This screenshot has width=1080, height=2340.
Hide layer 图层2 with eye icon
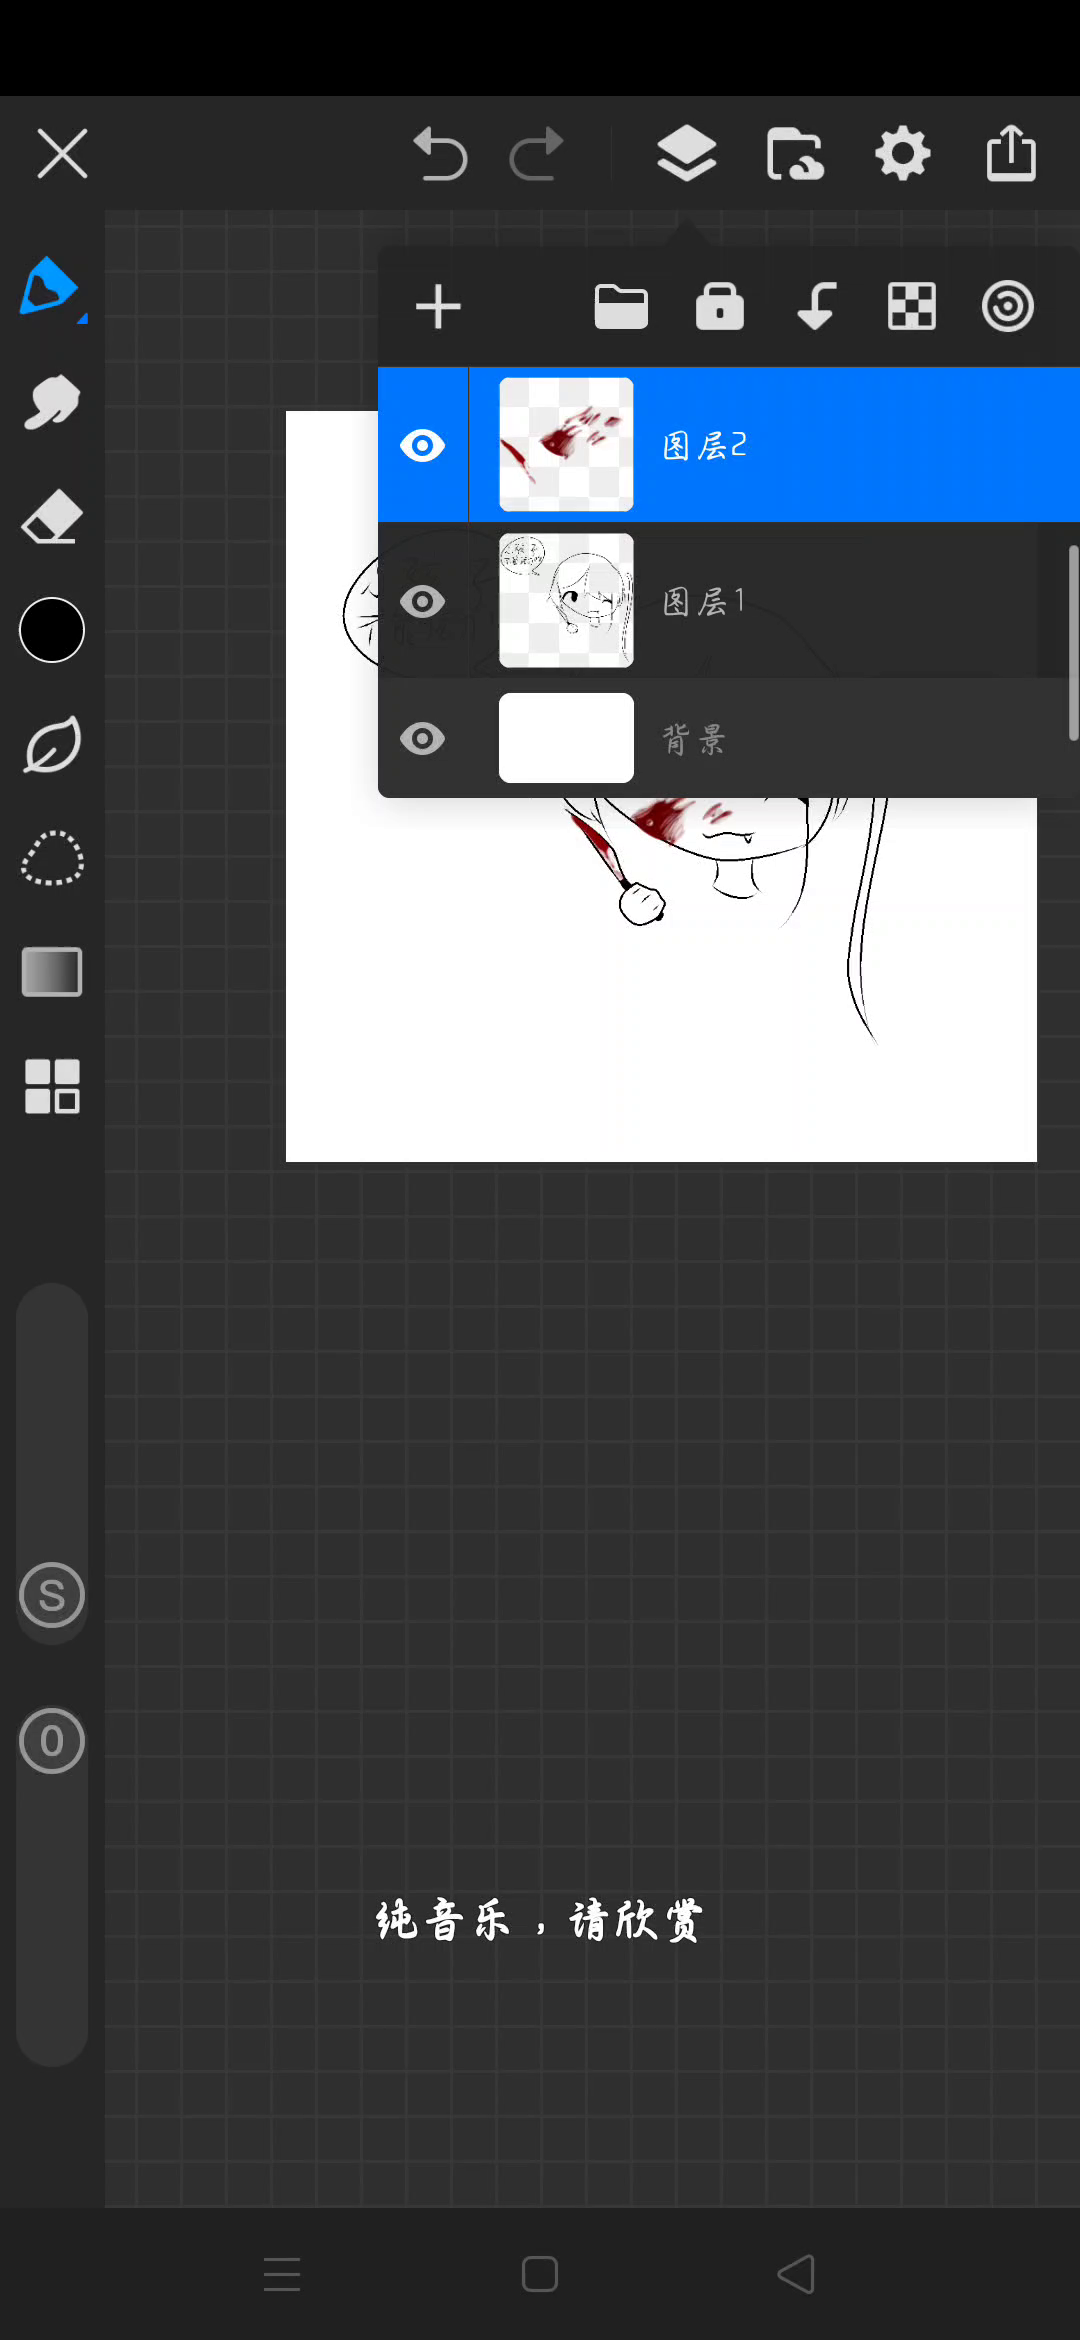click(x=422, y=445)
